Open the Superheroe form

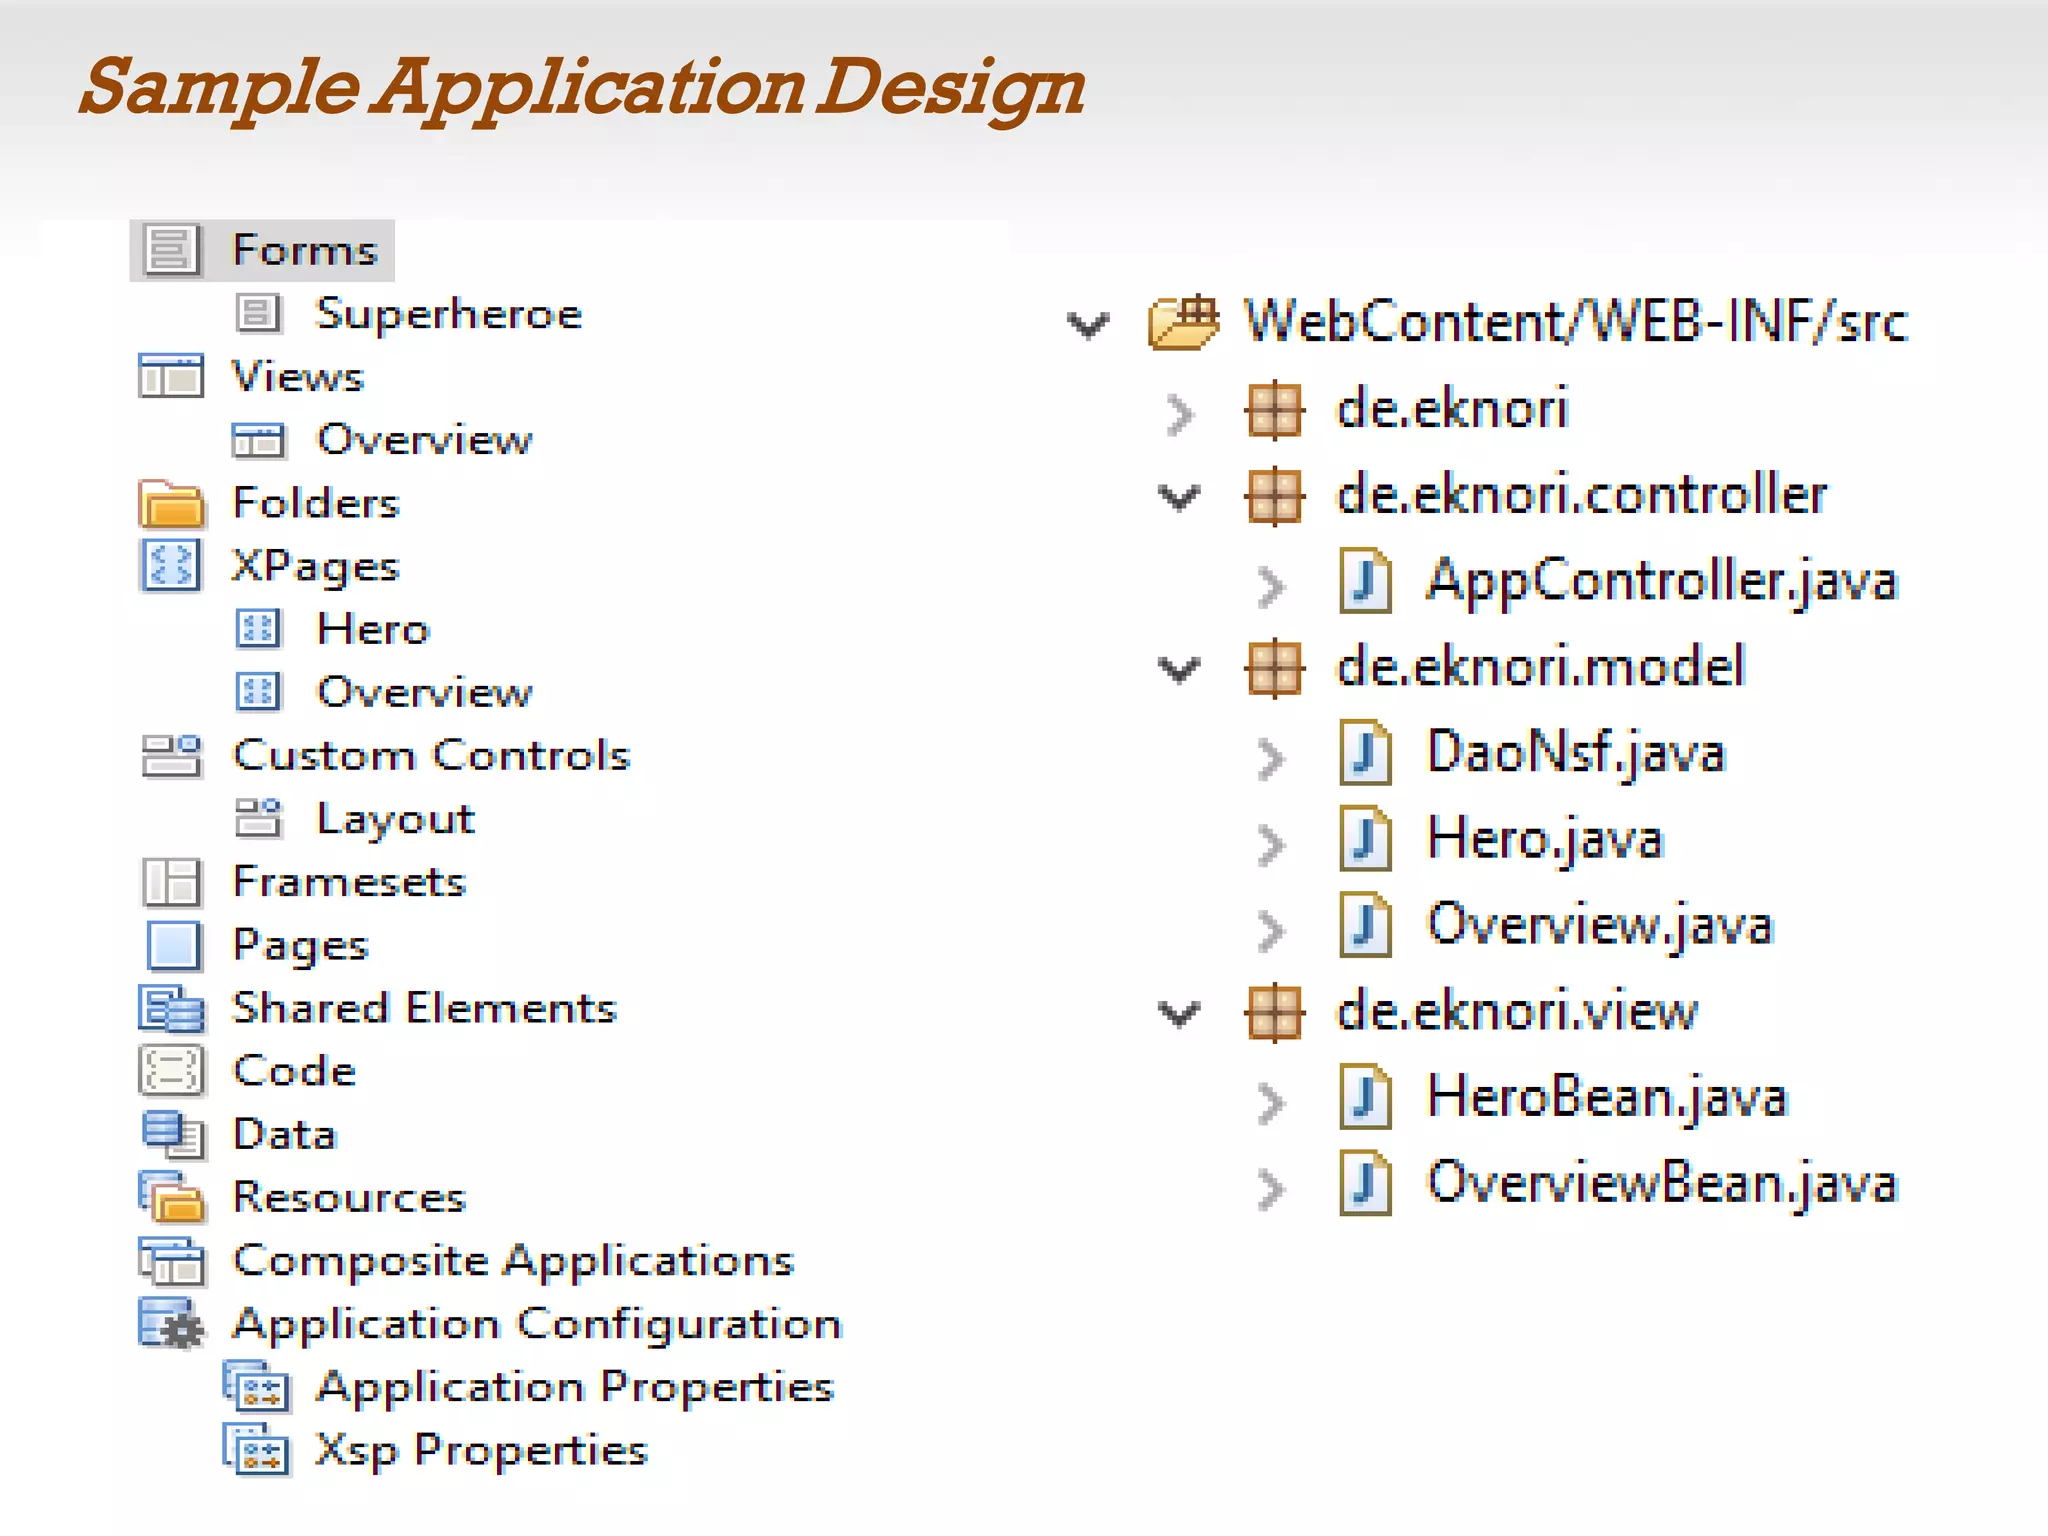tap(448, 314)
